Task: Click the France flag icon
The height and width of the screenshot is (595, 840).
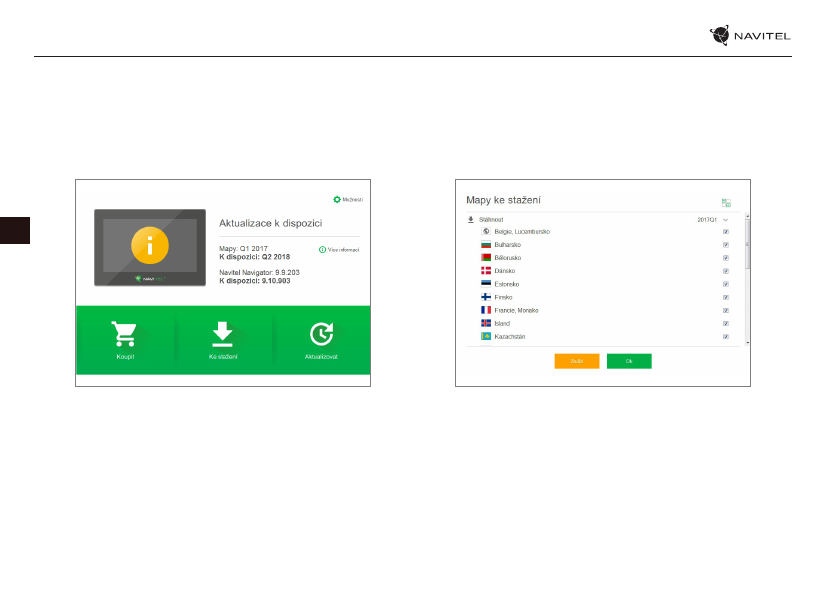Action: (x=486, y=310)
